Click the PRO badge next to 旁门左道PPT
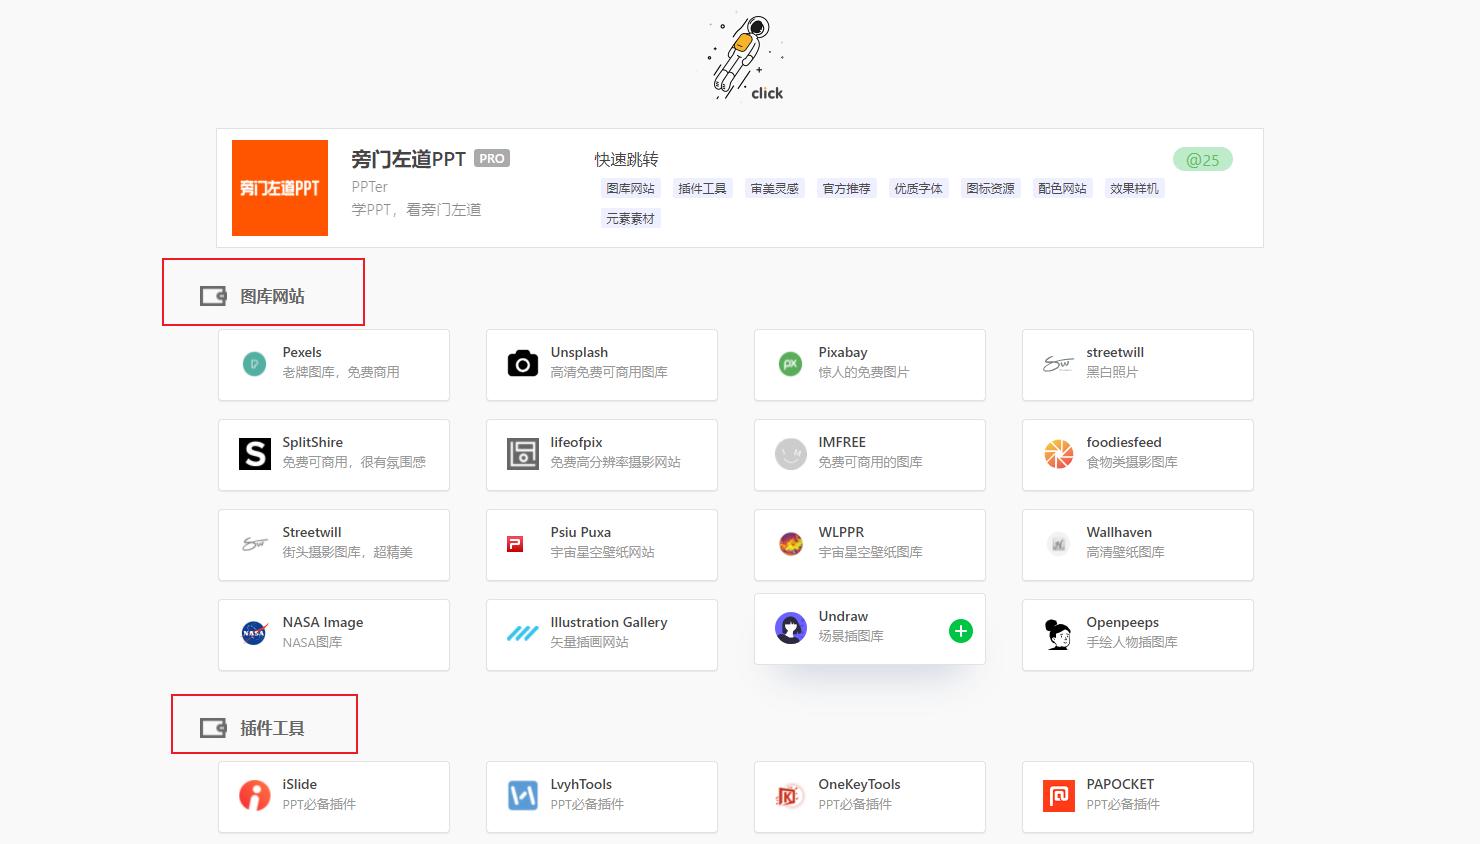1480x844 pixels. (x=491, y=158)
